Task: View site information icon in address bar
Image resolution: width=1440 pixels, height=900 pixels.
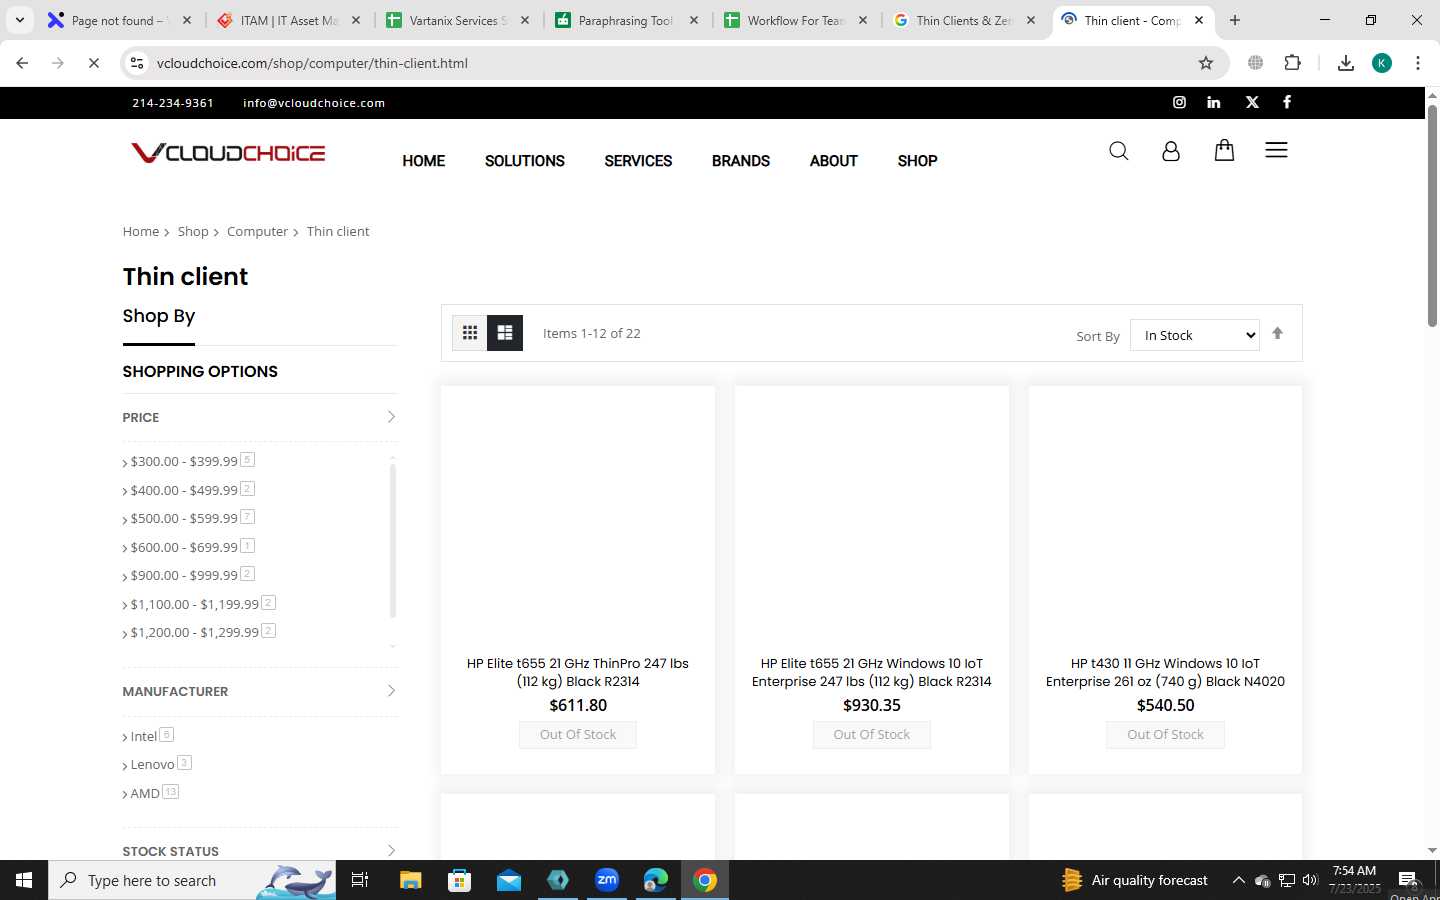Action: point(137,63)
